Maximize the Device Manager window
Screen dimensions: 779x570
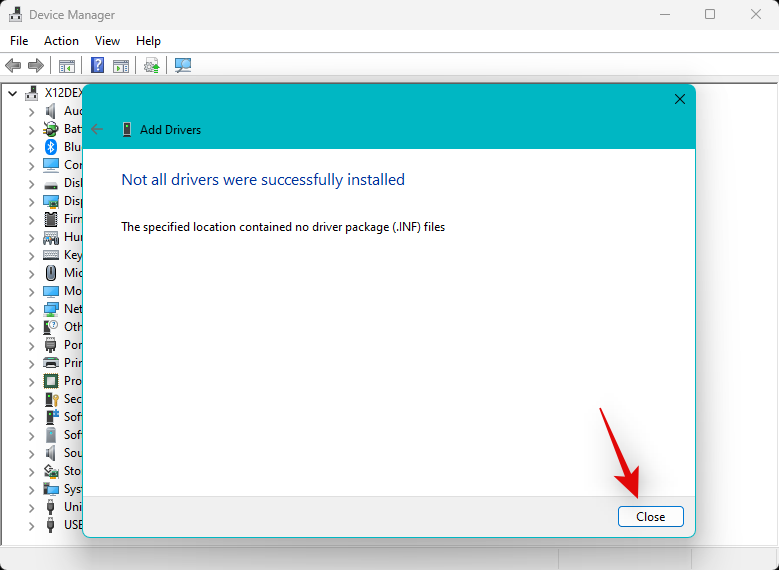(x=710, y=14)
